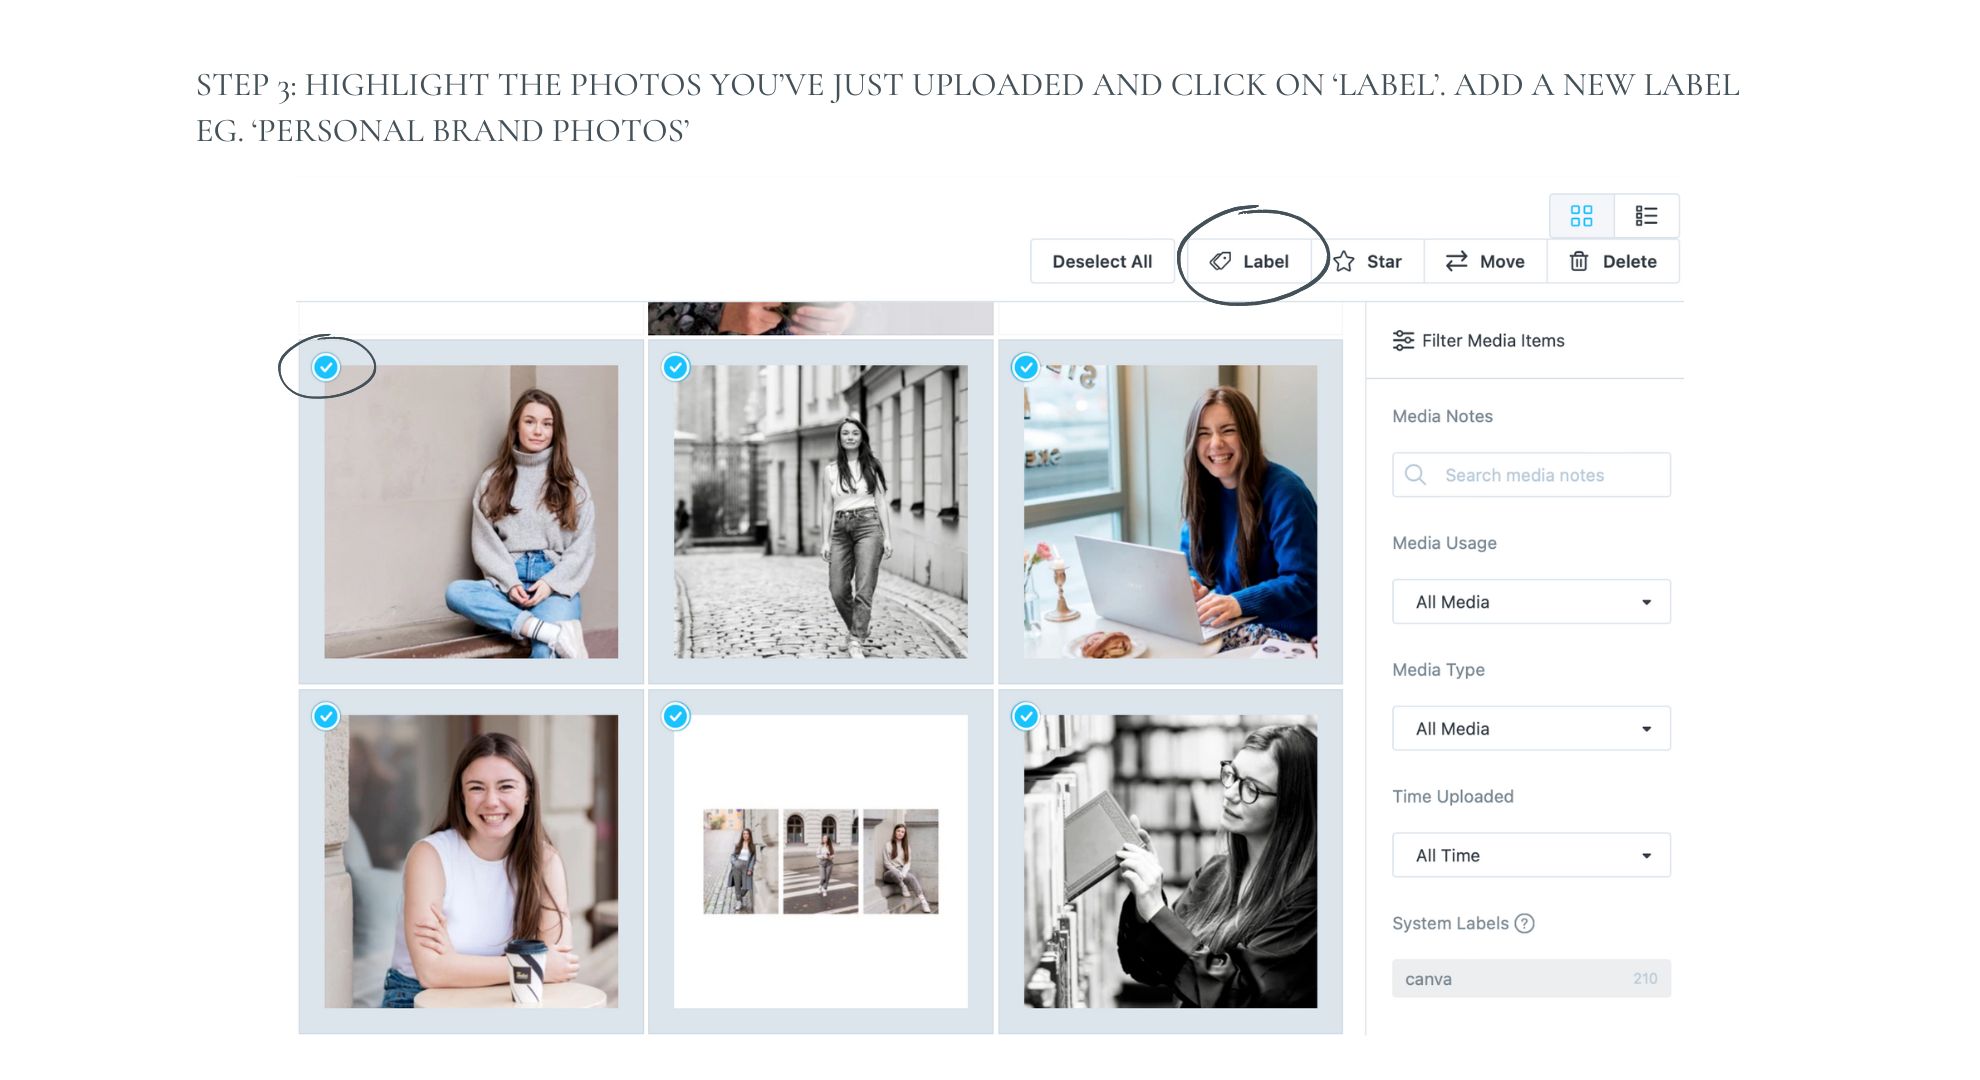Screen dimensions: 1980x1080
Task: Uncheck the gray sweater photo checkbox
Action: [x=326, y=367]
